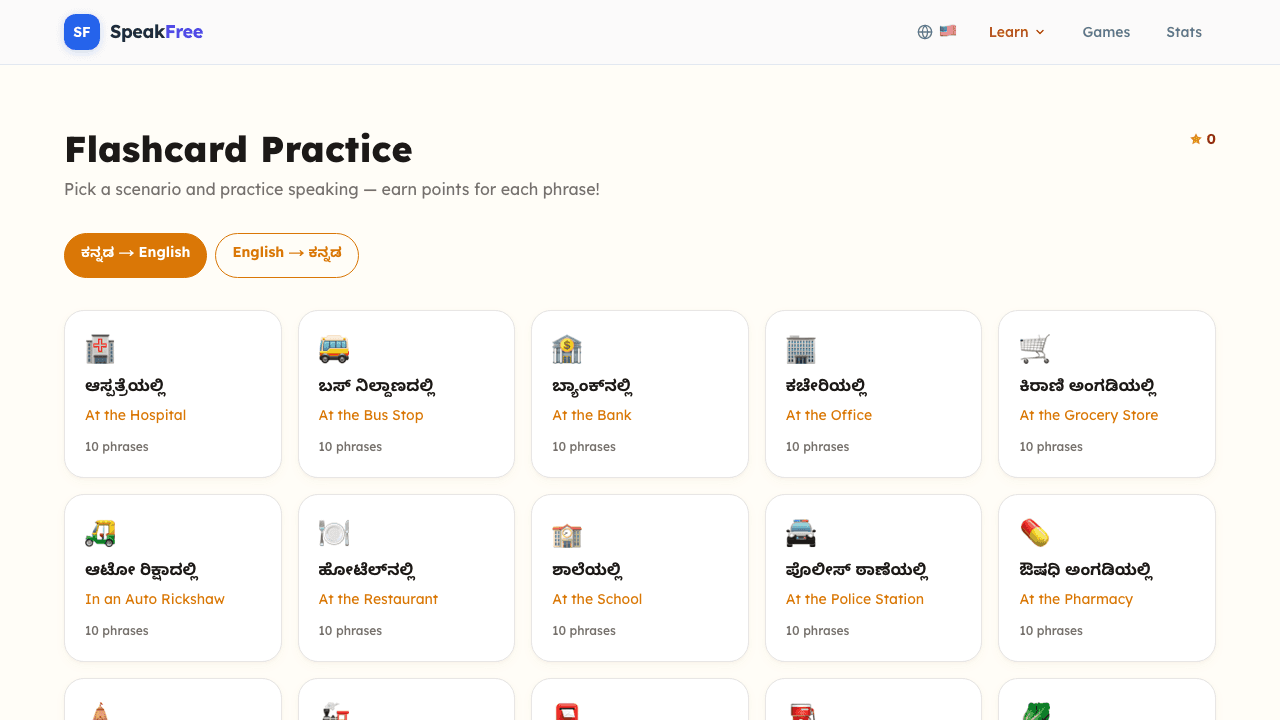1280x720 pixels.
Task: Open the Learn dropdown menu
Action: click(x=1016, y=31)
